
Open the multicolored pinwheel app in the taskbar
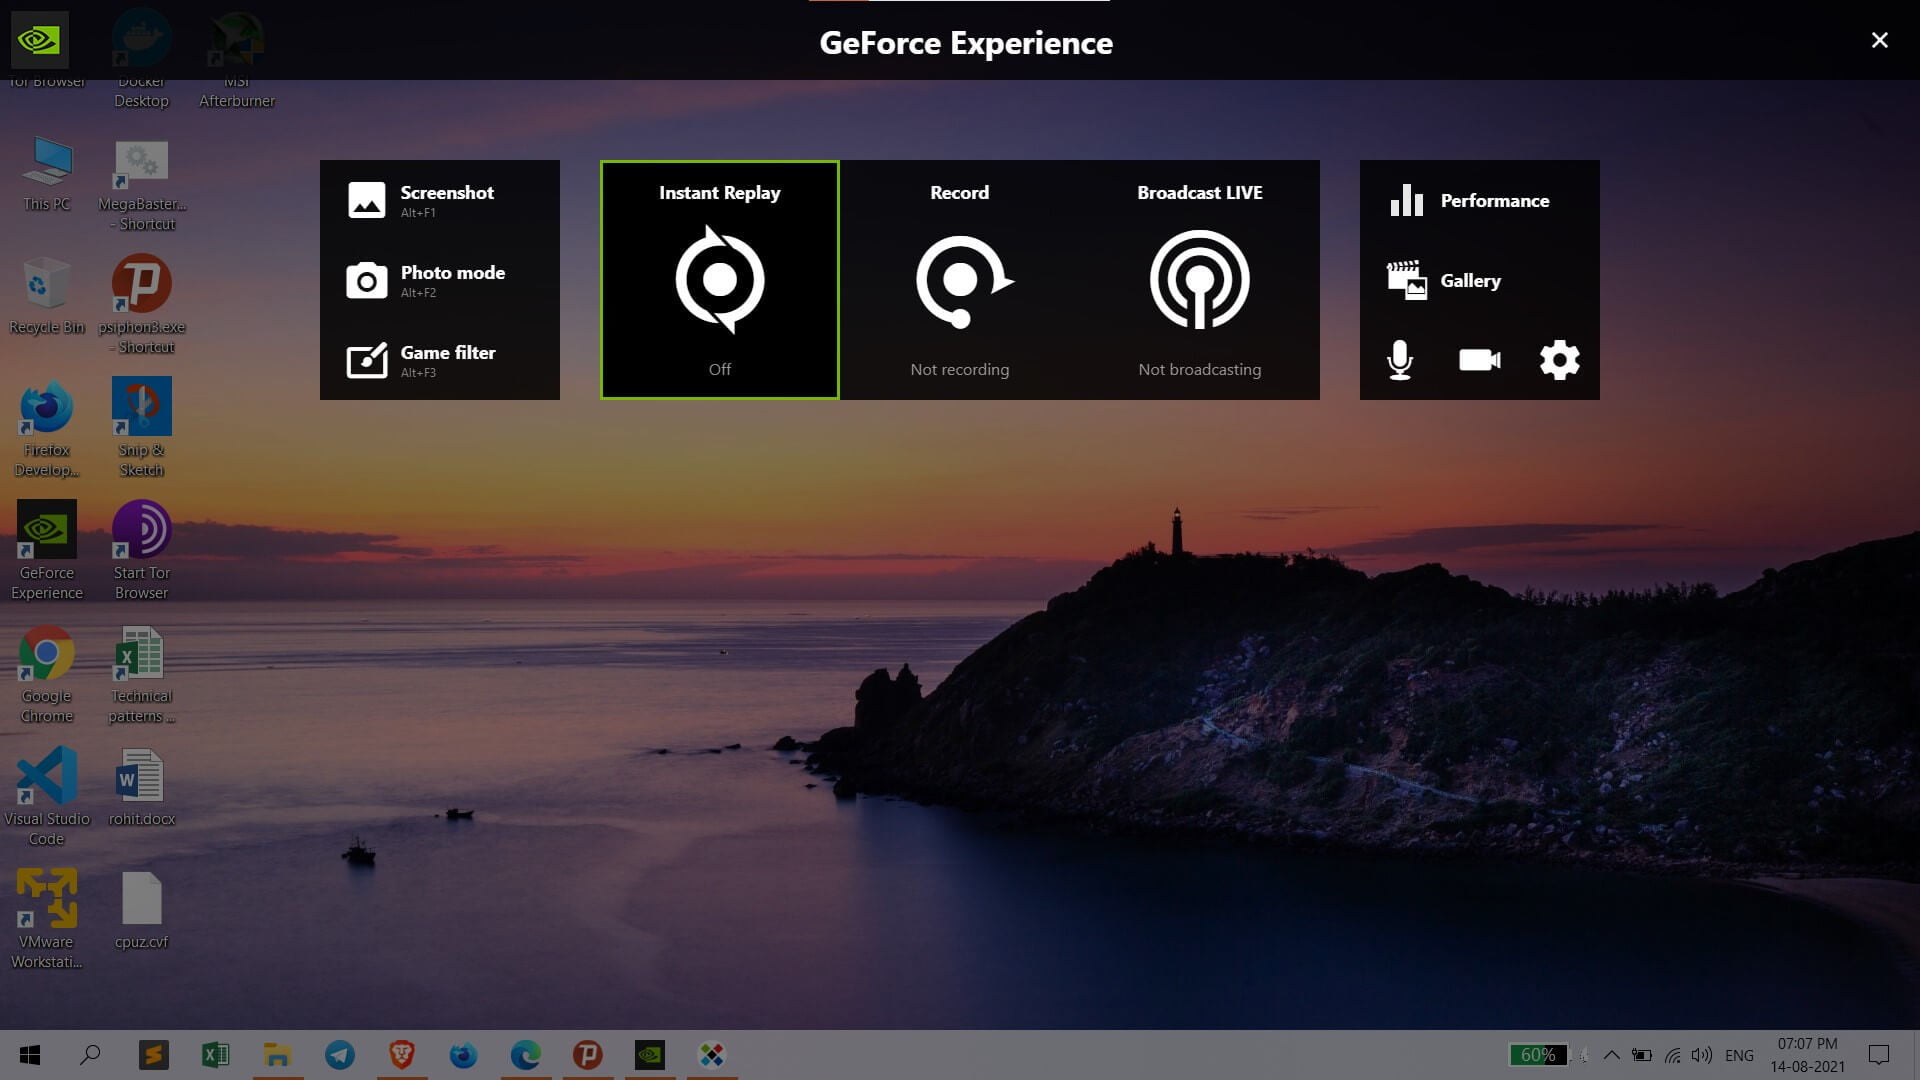tap(712, 1055)
